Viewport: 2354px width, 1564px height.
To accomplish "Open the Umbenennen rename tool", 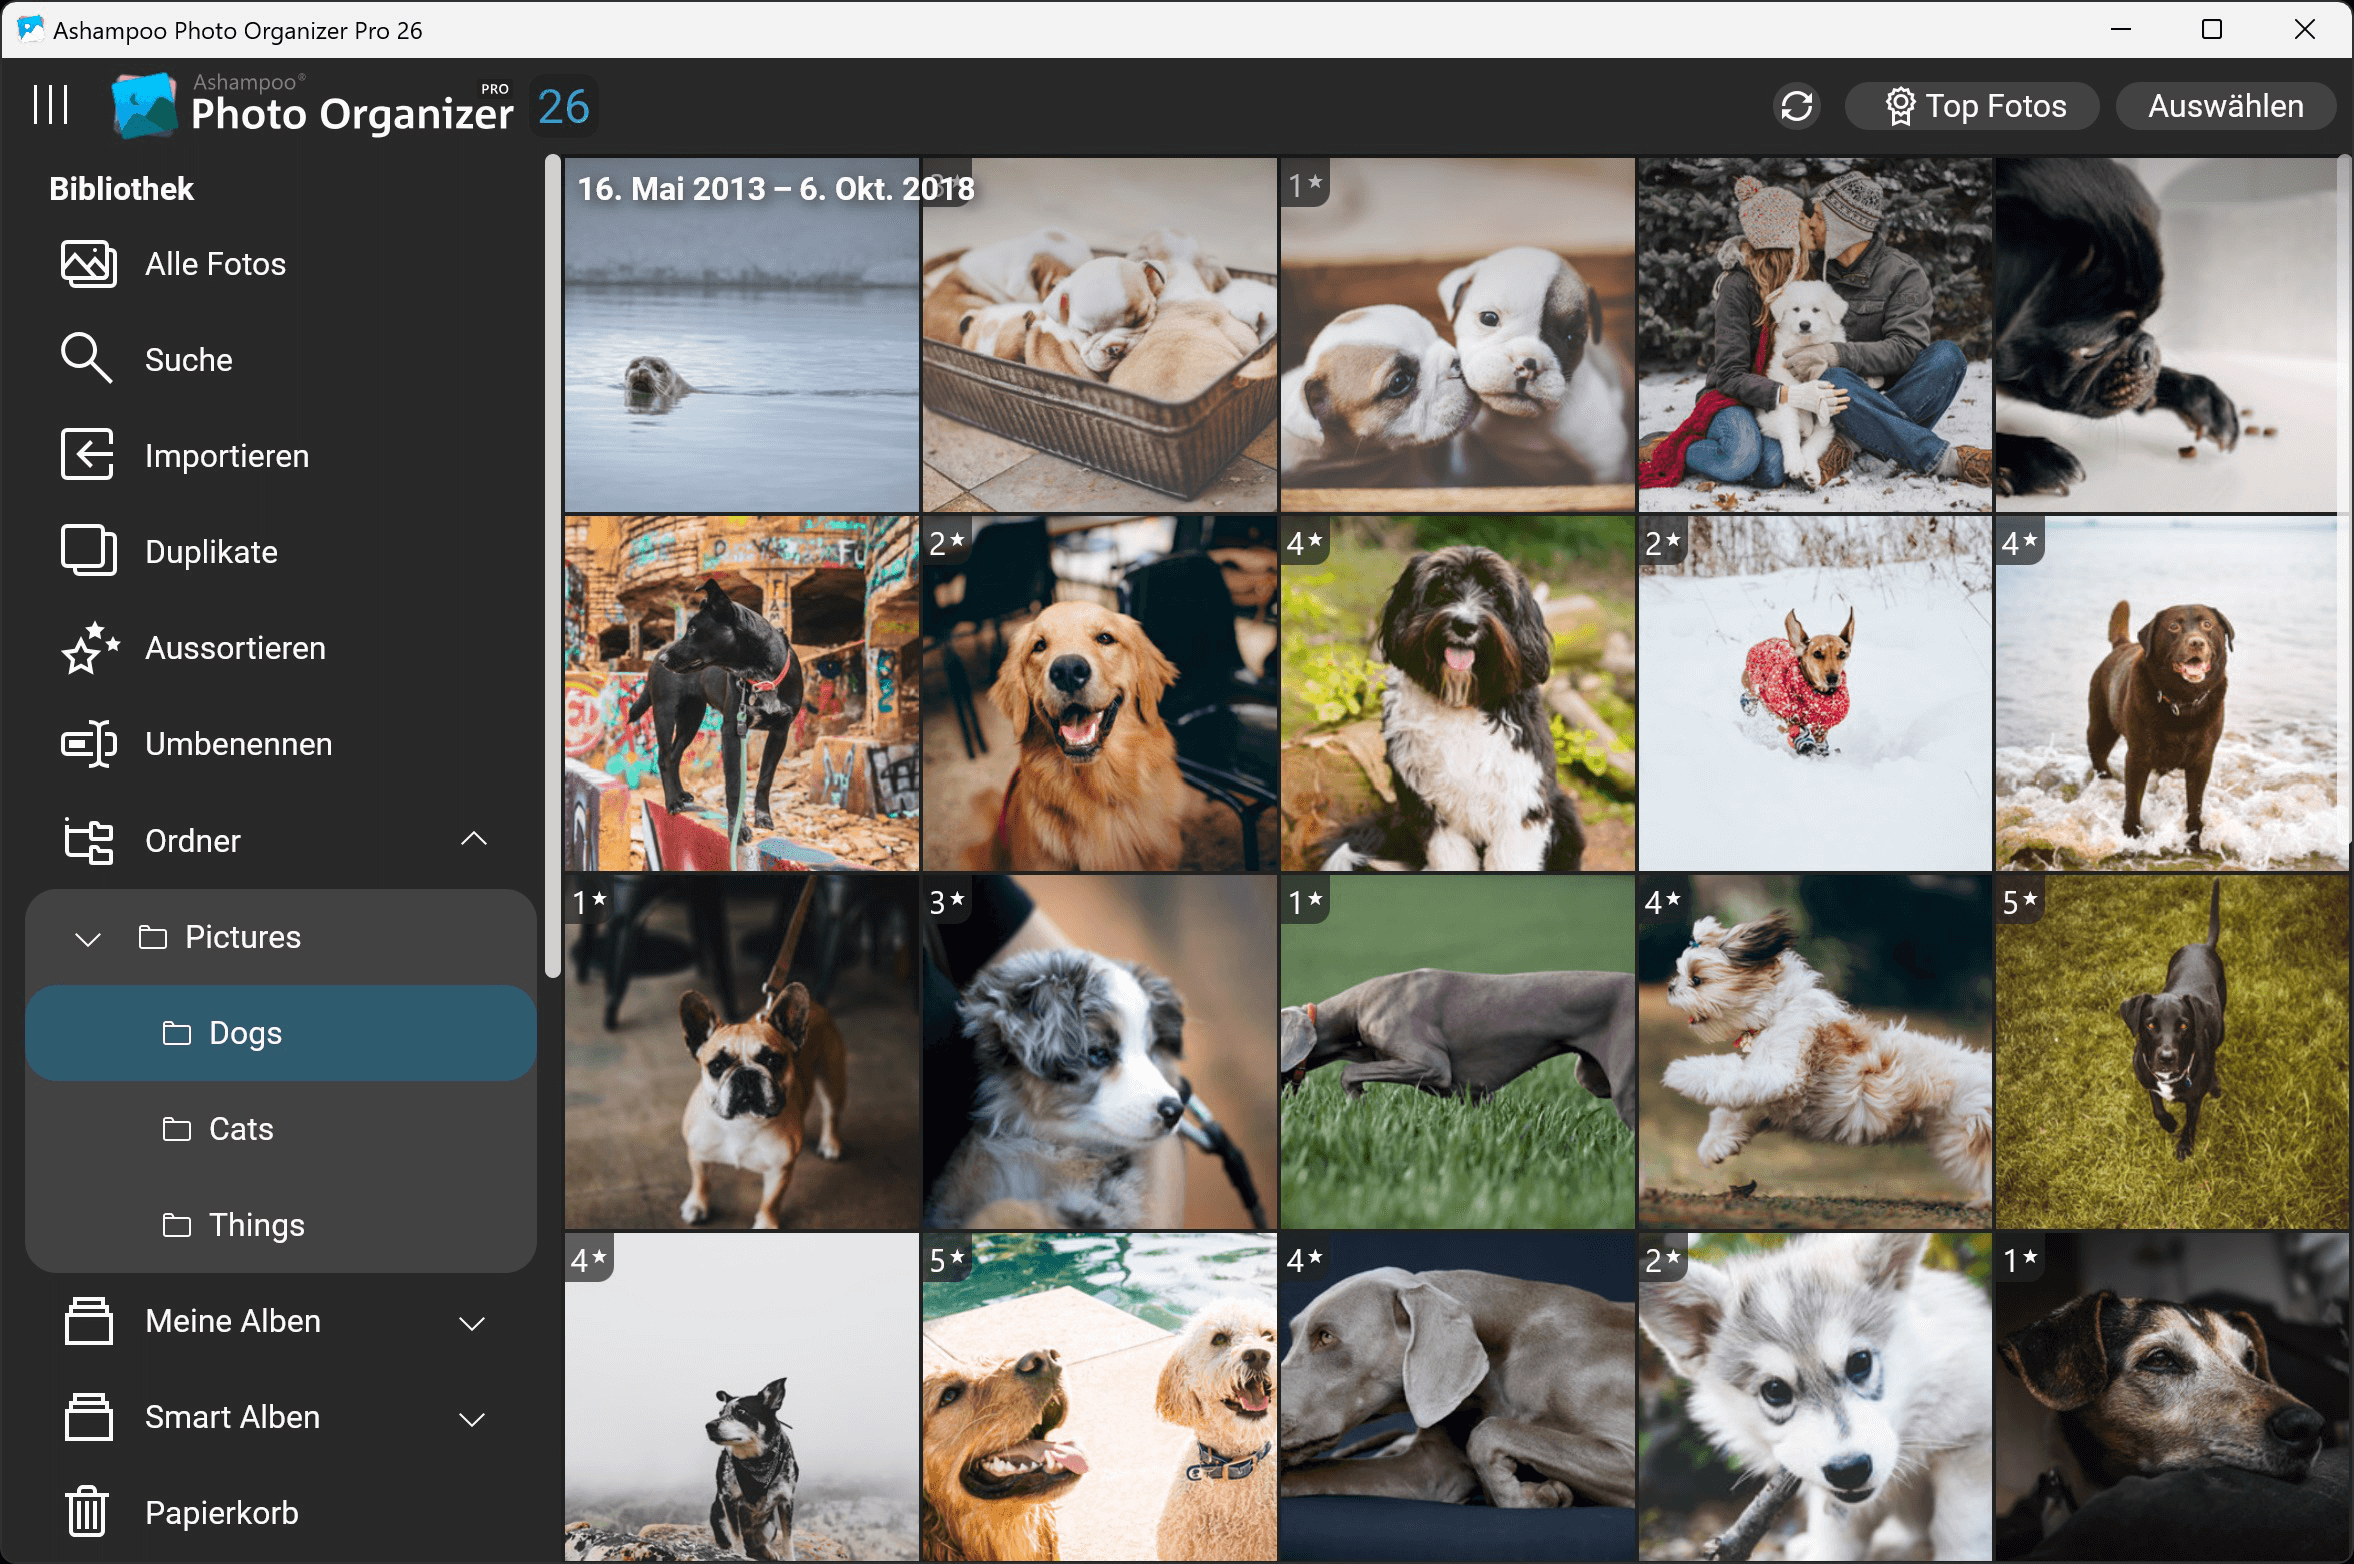I will coord(238,743).
